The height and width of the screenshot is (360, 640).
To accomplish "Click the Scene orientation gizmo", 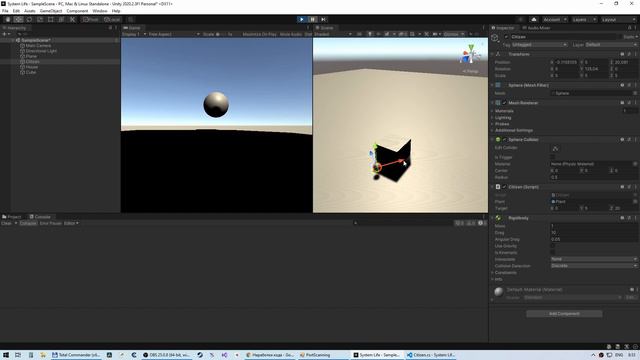I will click(471, 56).
